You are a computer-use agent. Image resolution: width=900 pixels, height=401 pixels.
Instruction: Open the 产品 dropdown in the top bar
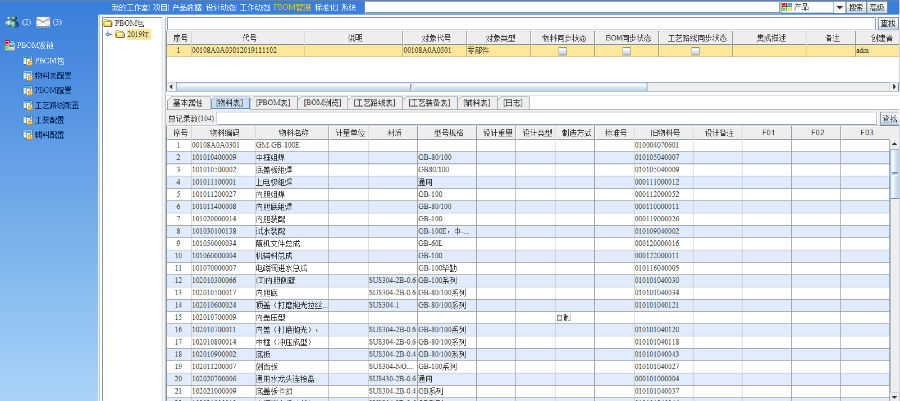pyautogui.click(x=838, y=6)
